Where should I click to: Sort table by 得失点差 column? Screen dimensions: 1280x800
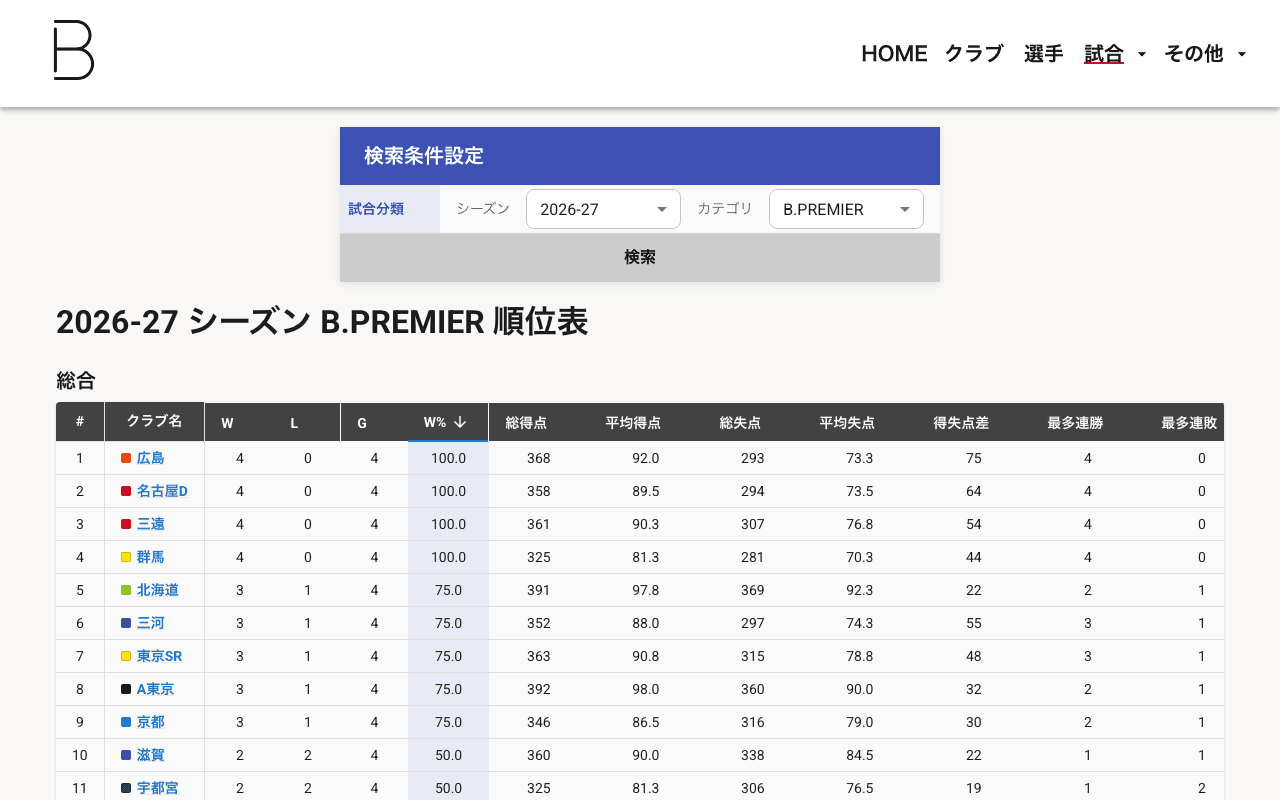(x=961, y=423)
